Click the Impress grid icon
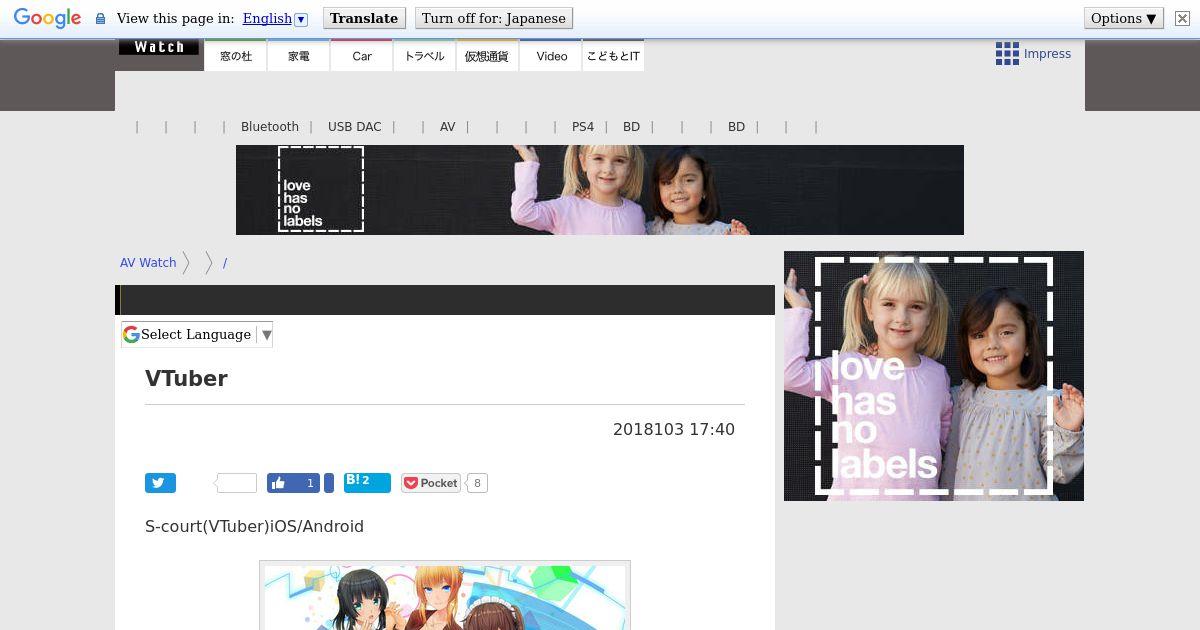Image resolution: width=1200 pixels, height=630 pixels. click(x=1007, y=54)
